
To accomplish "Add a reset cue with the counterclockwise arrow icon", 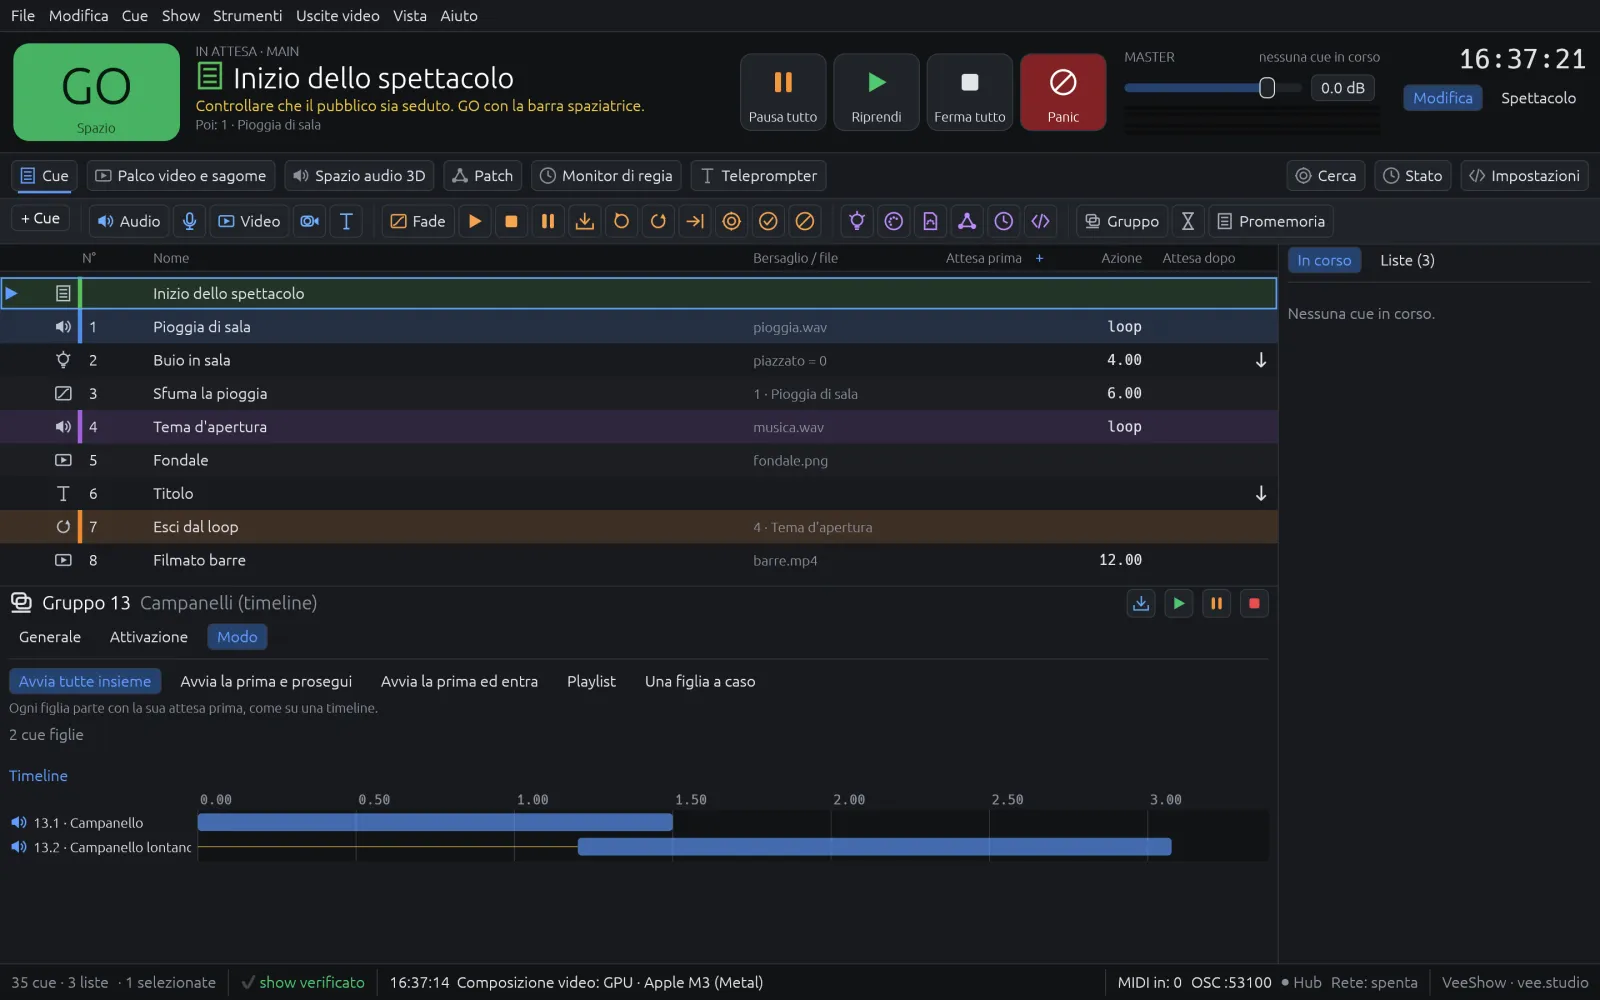I will (x=621, y=221).
